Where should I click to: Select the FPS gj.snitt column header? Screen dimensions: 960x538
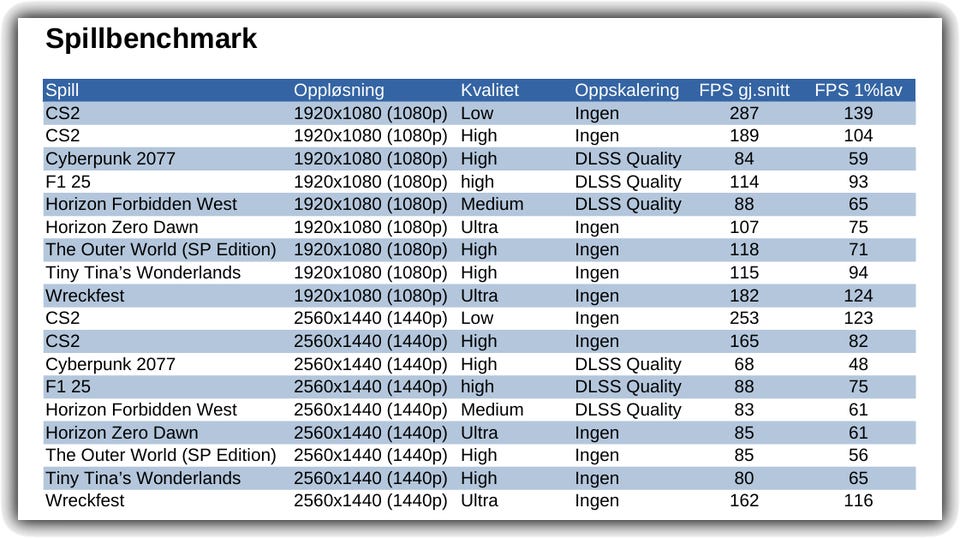[744, 90]
